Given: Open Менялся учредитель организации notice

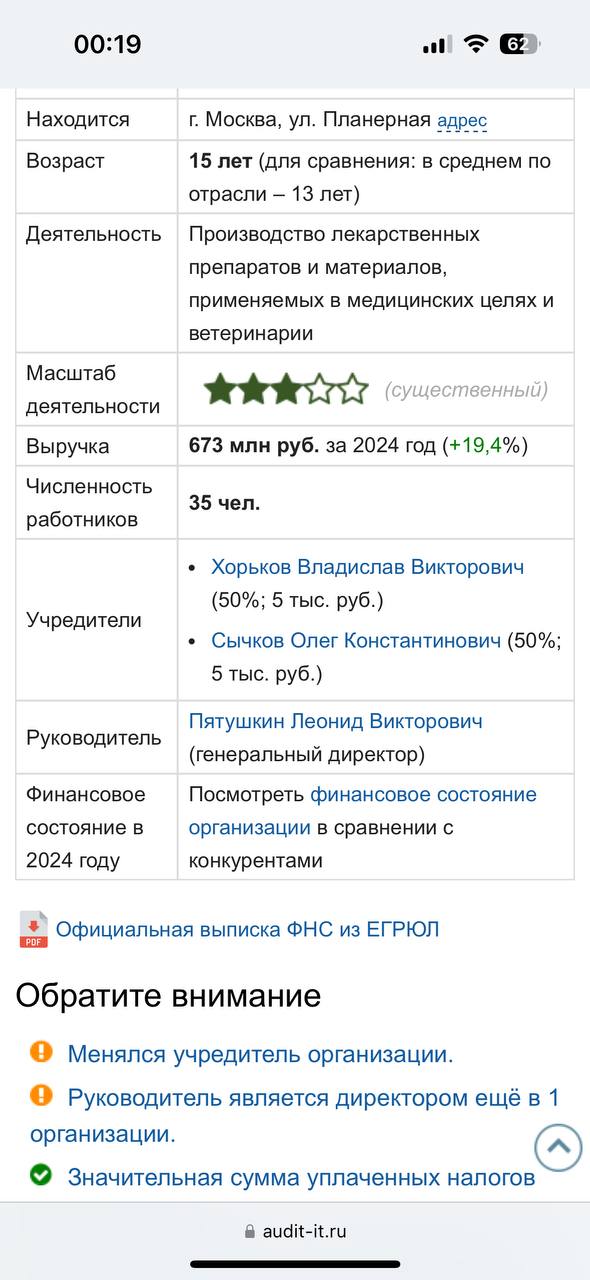Looking at the screenshot, I should click(260, 1054).
